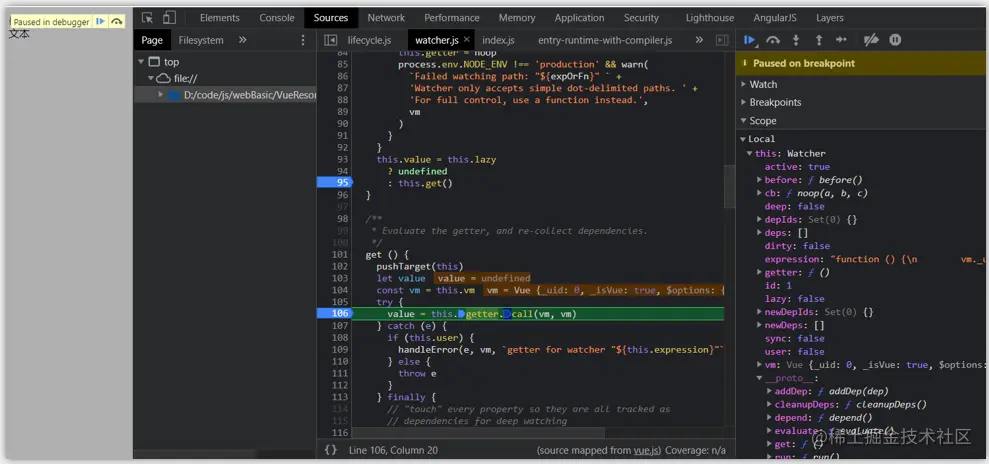Open the Elements tab
Viewport: 989px width, 464px height.
[x=219, y=18]
